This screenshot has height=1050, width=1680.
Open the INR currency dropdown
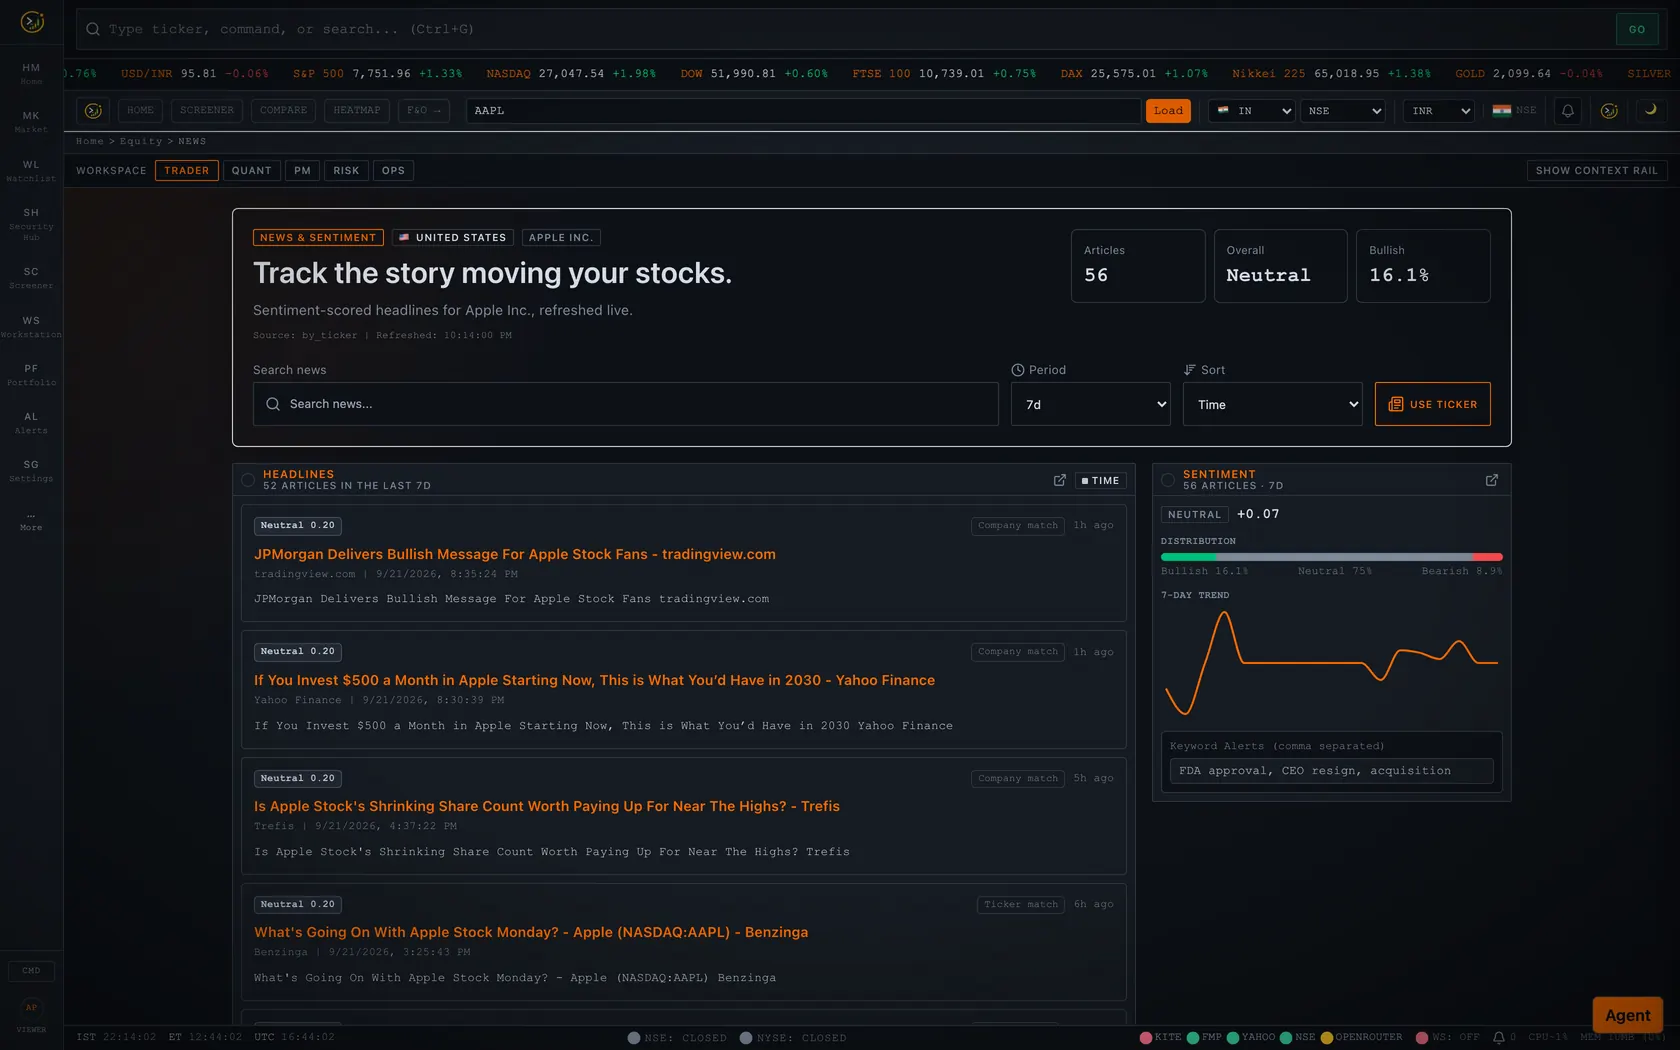click(1439, 111)
